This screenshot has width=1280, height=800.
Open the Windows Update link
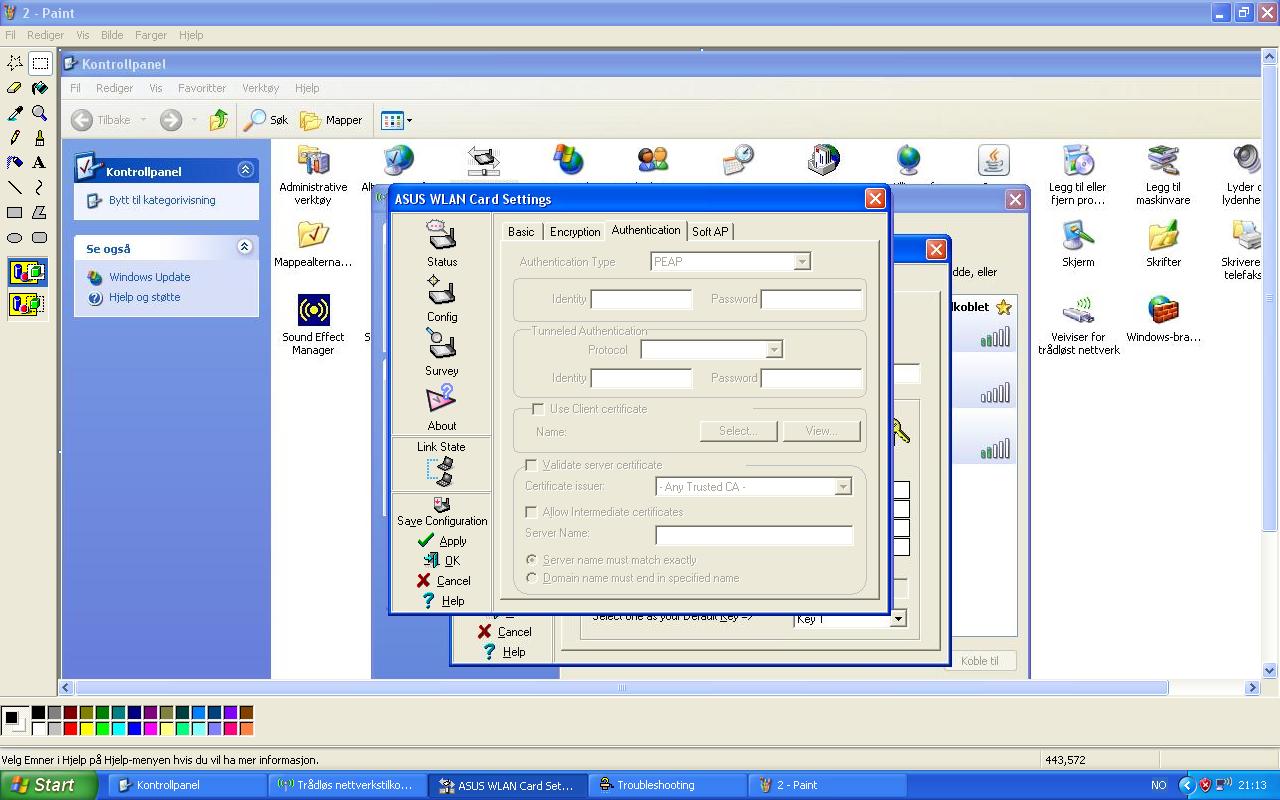[149, 277]
